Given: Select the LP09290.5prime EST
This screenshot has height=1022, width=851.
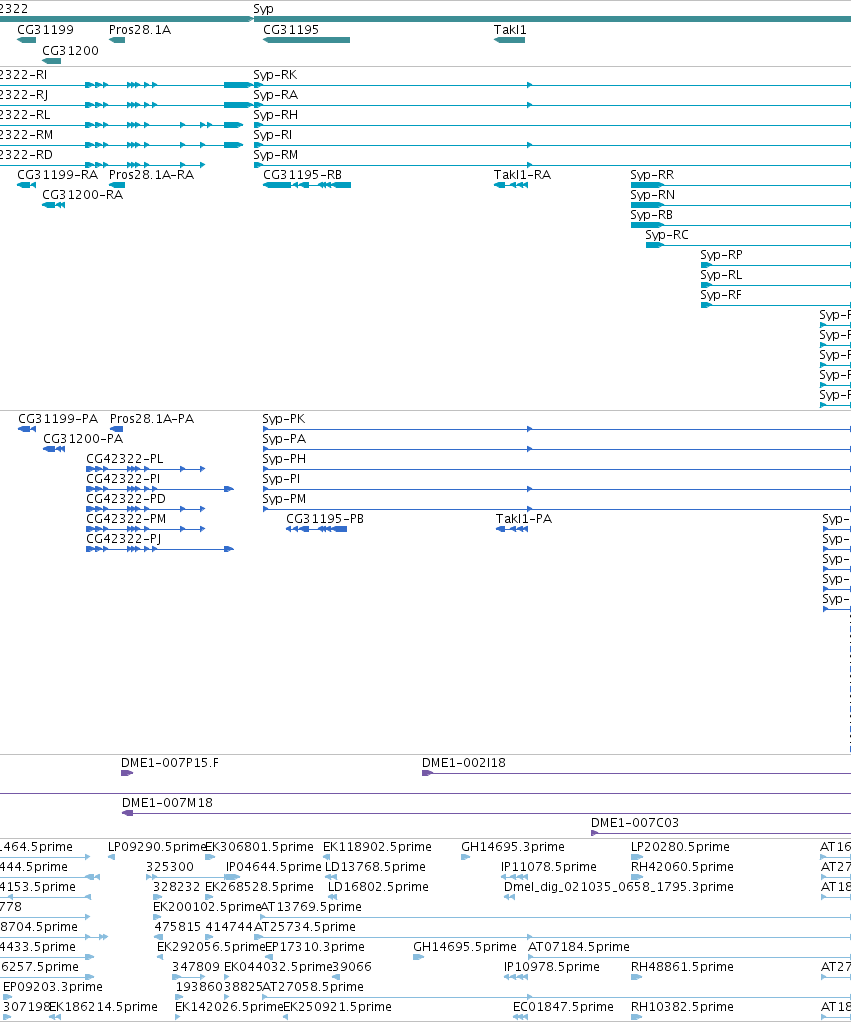Looking at the screenshot, I should pos(111,857).
